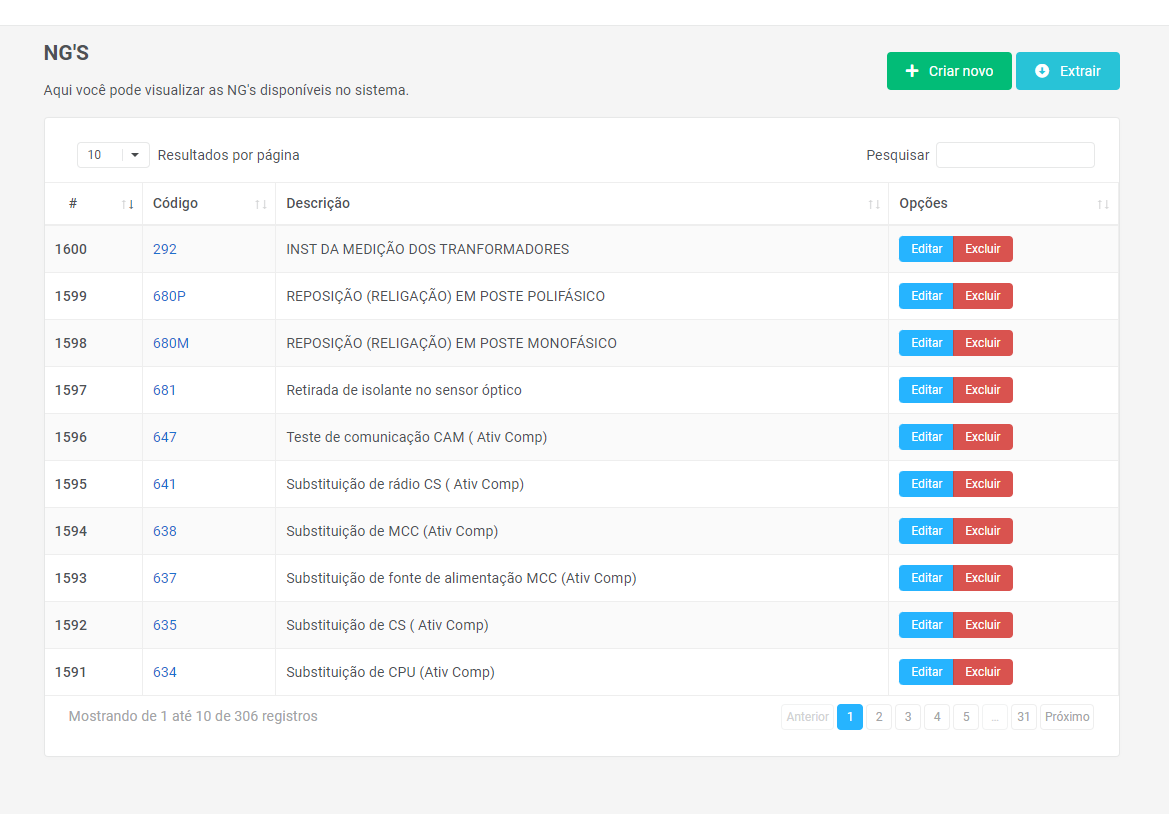Open code link 292
The height and width of the screenshot is (814, 1169).
pyautogui.click(x=165, y=249)
